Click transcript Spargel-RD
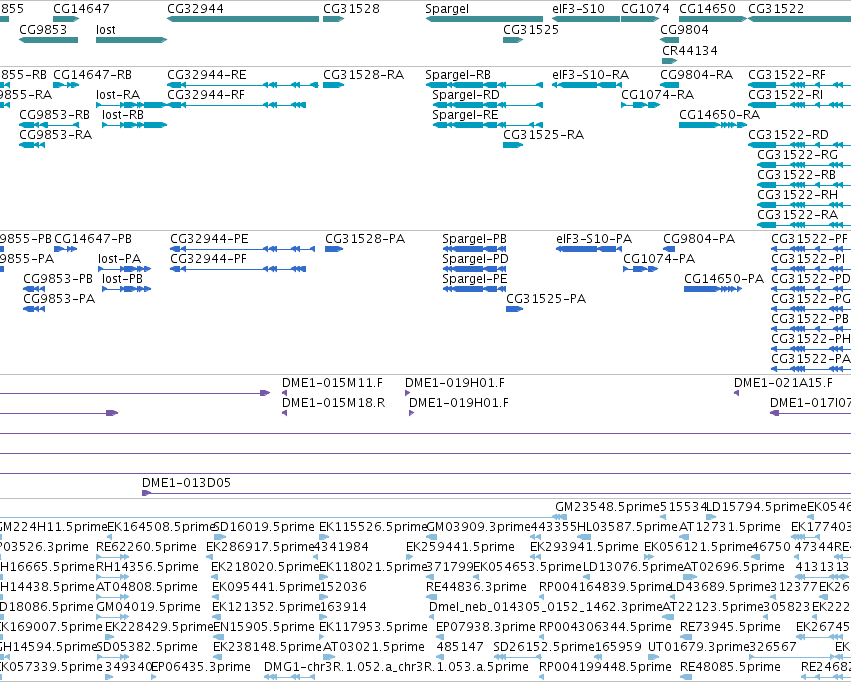 [x=466, y=94]
